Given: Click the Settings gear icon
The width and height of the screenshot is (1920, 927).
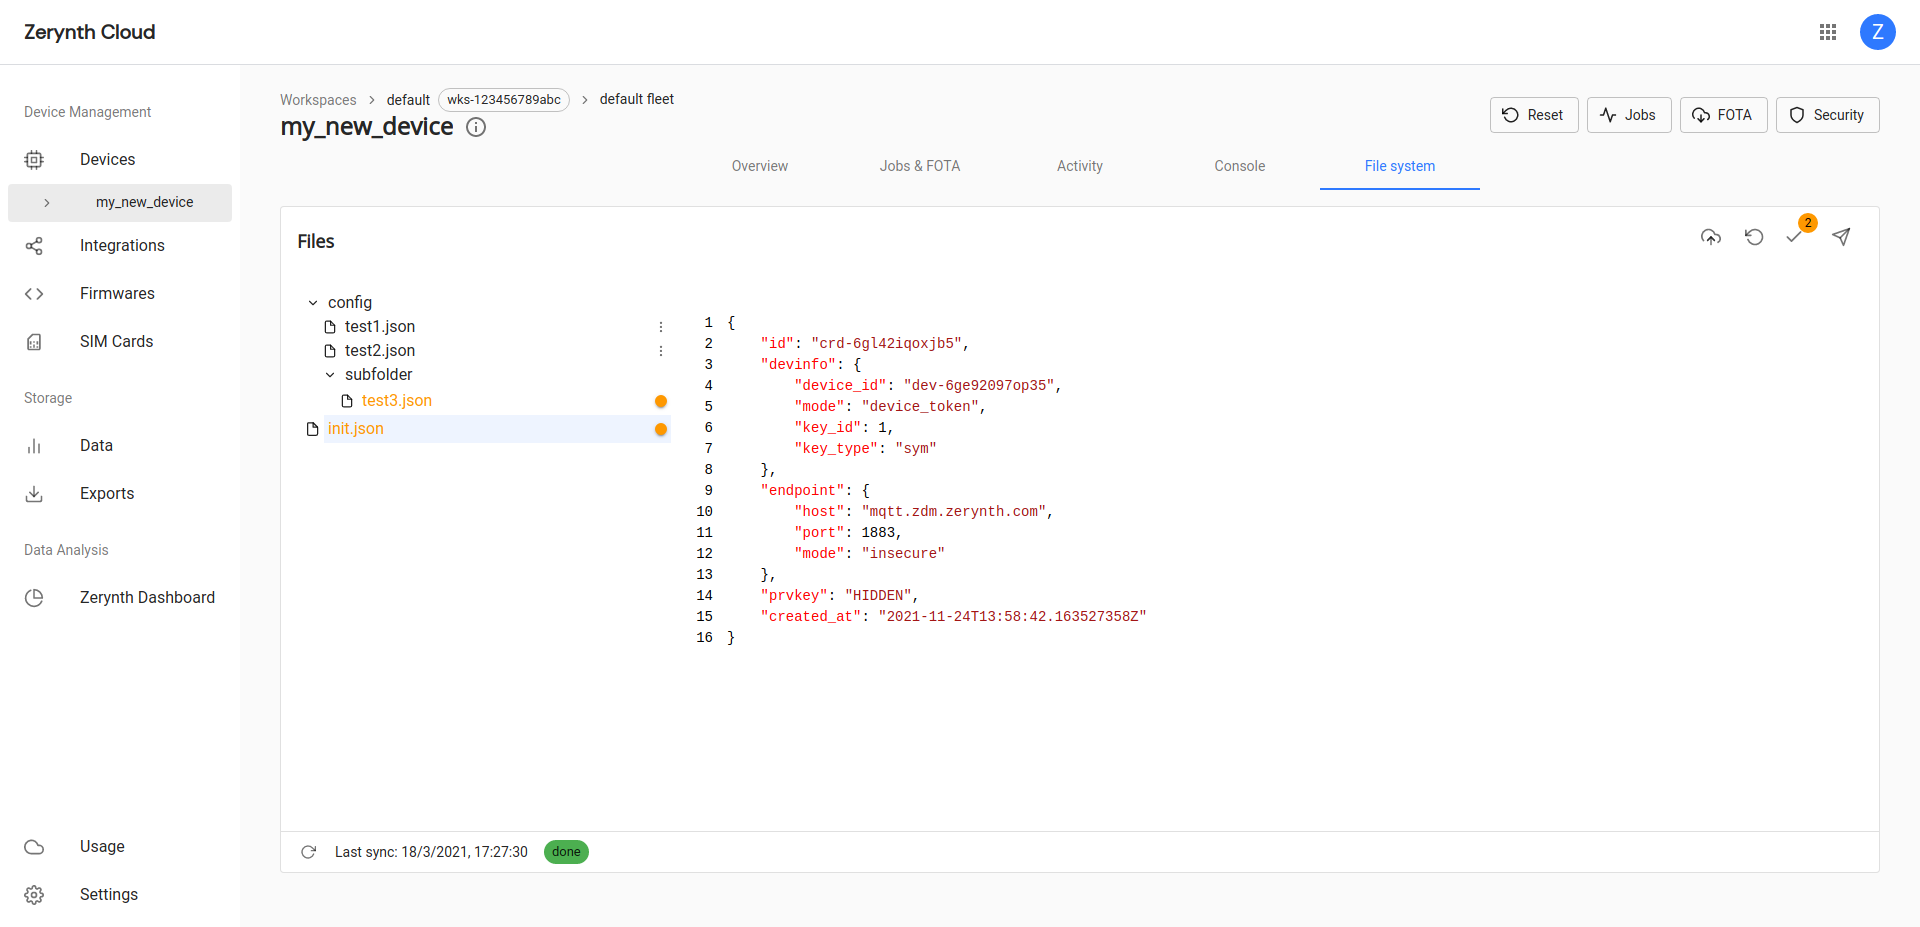Looking at the screenshot, I should (x=34, y=895).
